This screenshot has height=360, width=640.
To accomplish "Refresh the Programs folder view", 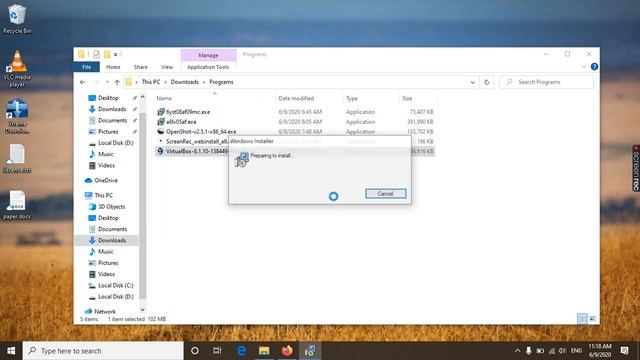I will [487, 82].
